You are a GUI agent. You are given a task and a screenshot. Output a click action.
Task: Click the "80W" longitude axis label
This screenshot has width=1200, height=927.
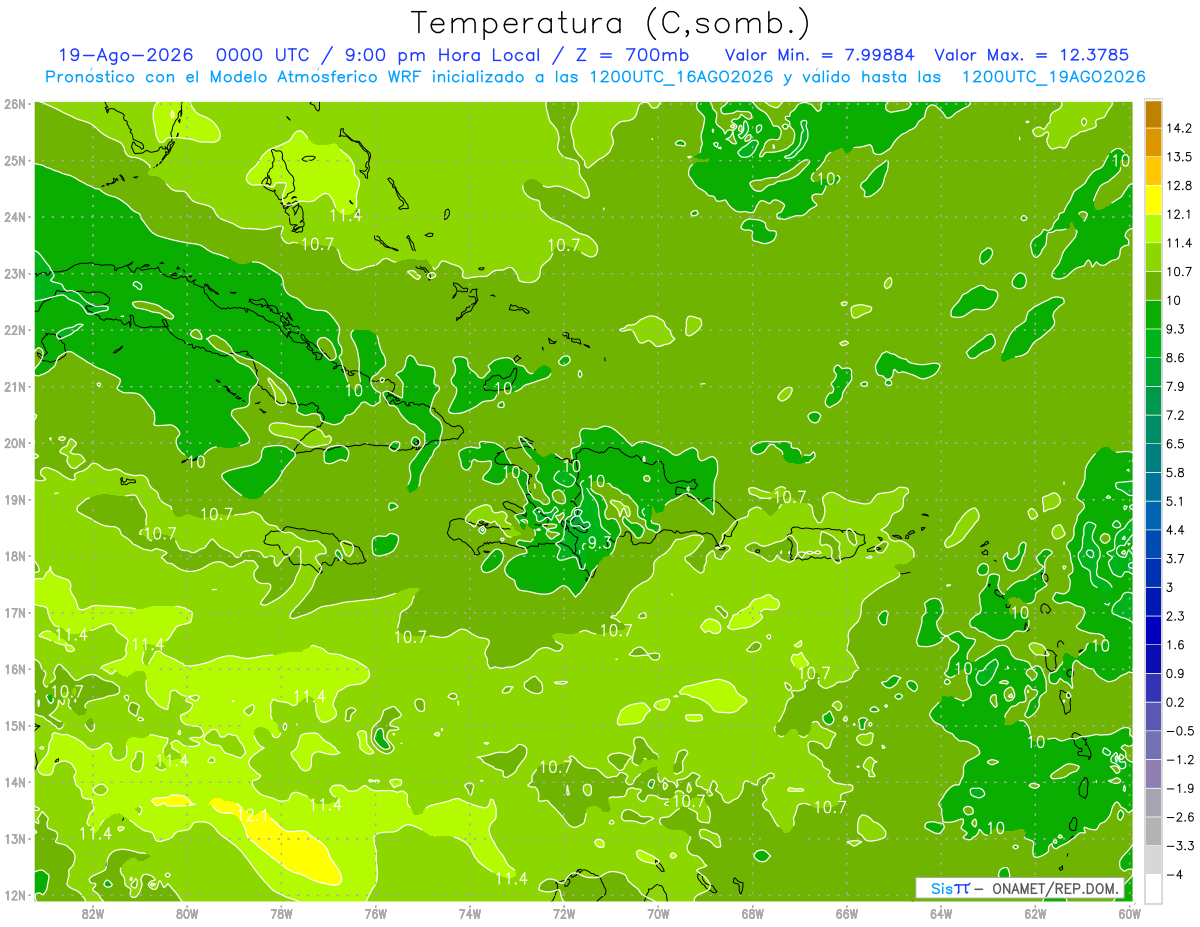pos(187,913)
